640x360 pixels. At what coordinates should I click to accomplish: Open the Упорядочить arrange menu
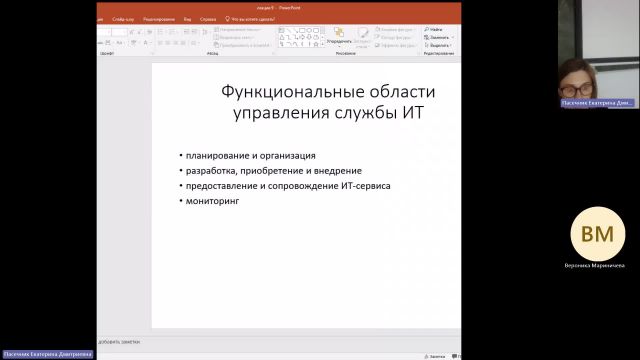click(339, 37)
